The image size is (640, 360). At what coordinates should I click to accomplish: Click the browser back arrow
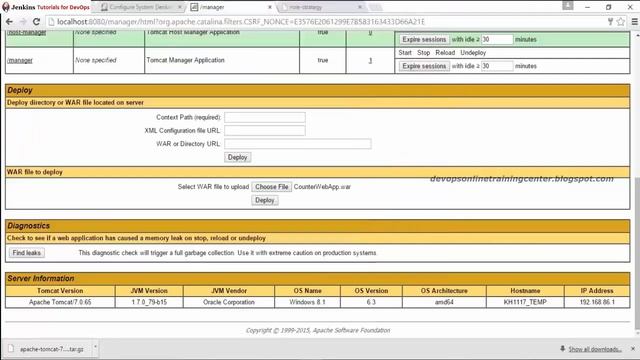click(x=9, y=22)
